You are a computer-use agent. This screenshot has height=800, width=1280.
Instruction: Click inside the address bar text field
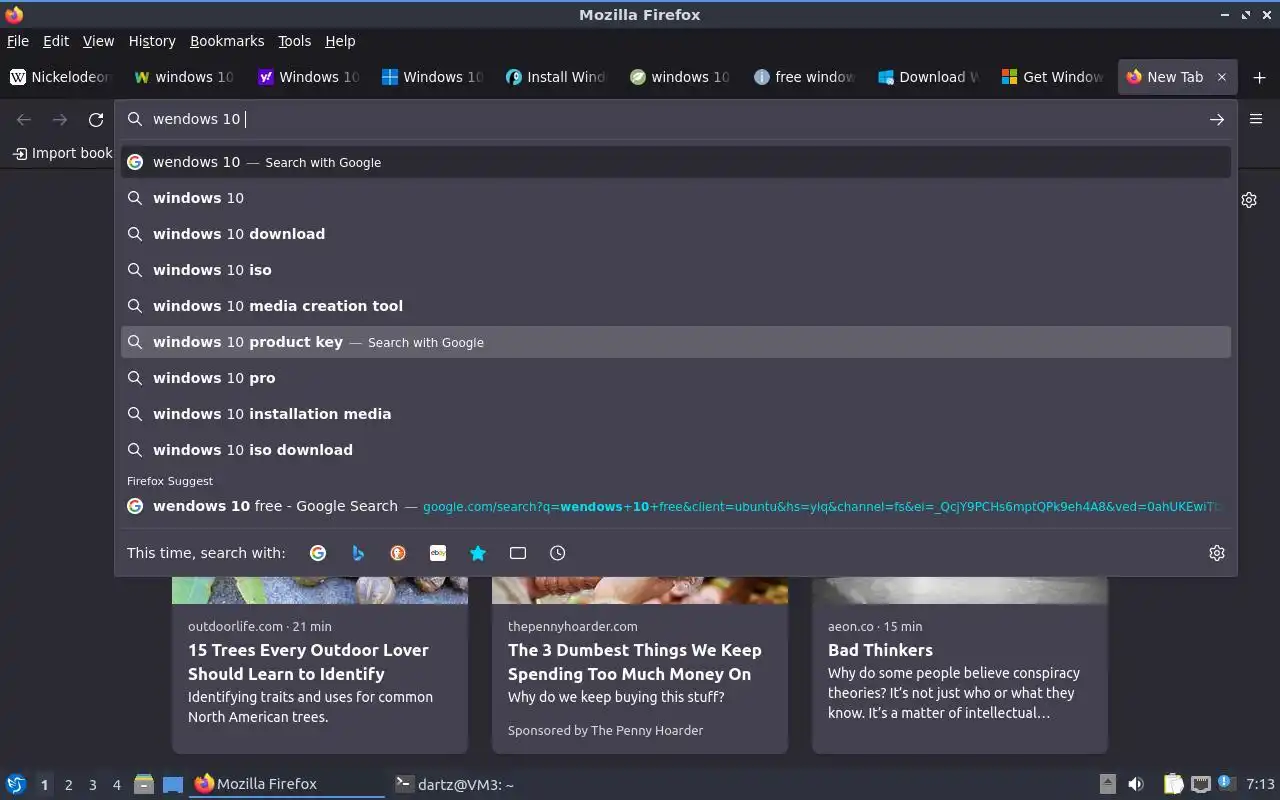[675, 119]
